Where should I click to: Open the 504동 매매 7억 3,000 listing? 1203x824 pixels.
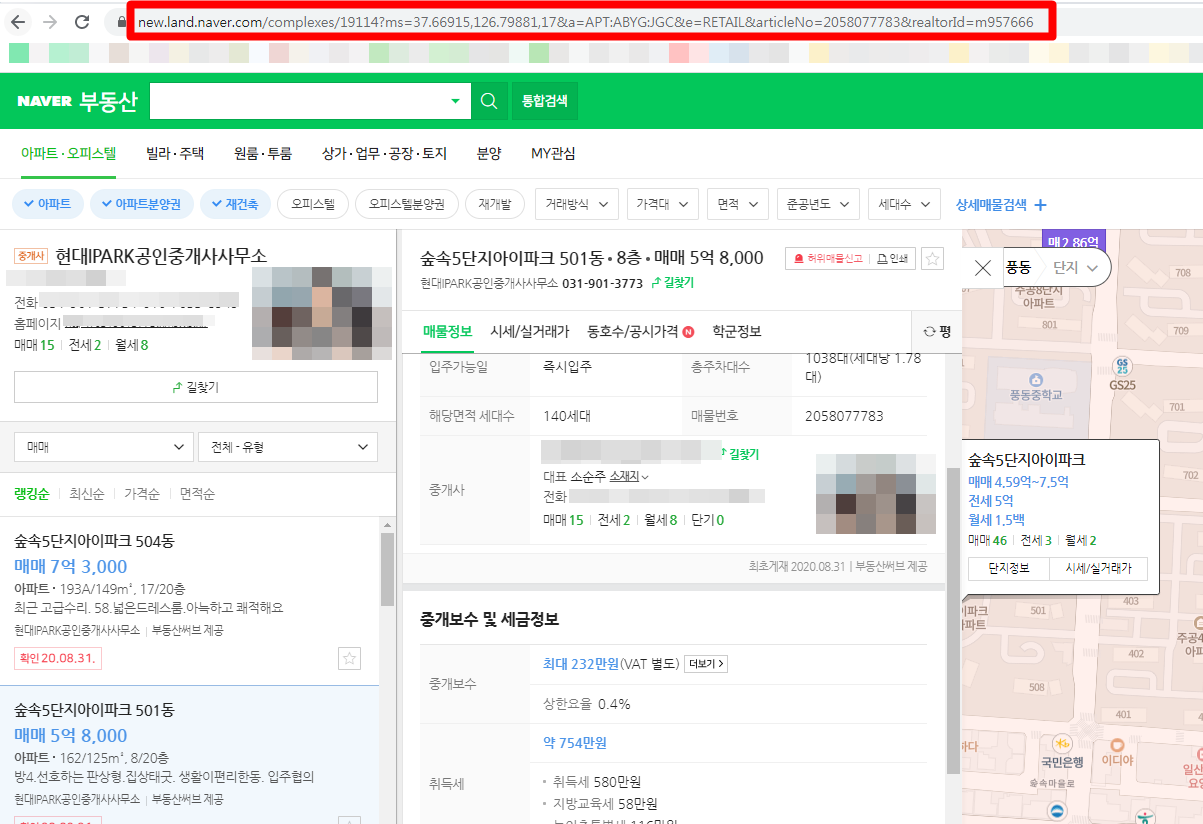click(190, 601)
